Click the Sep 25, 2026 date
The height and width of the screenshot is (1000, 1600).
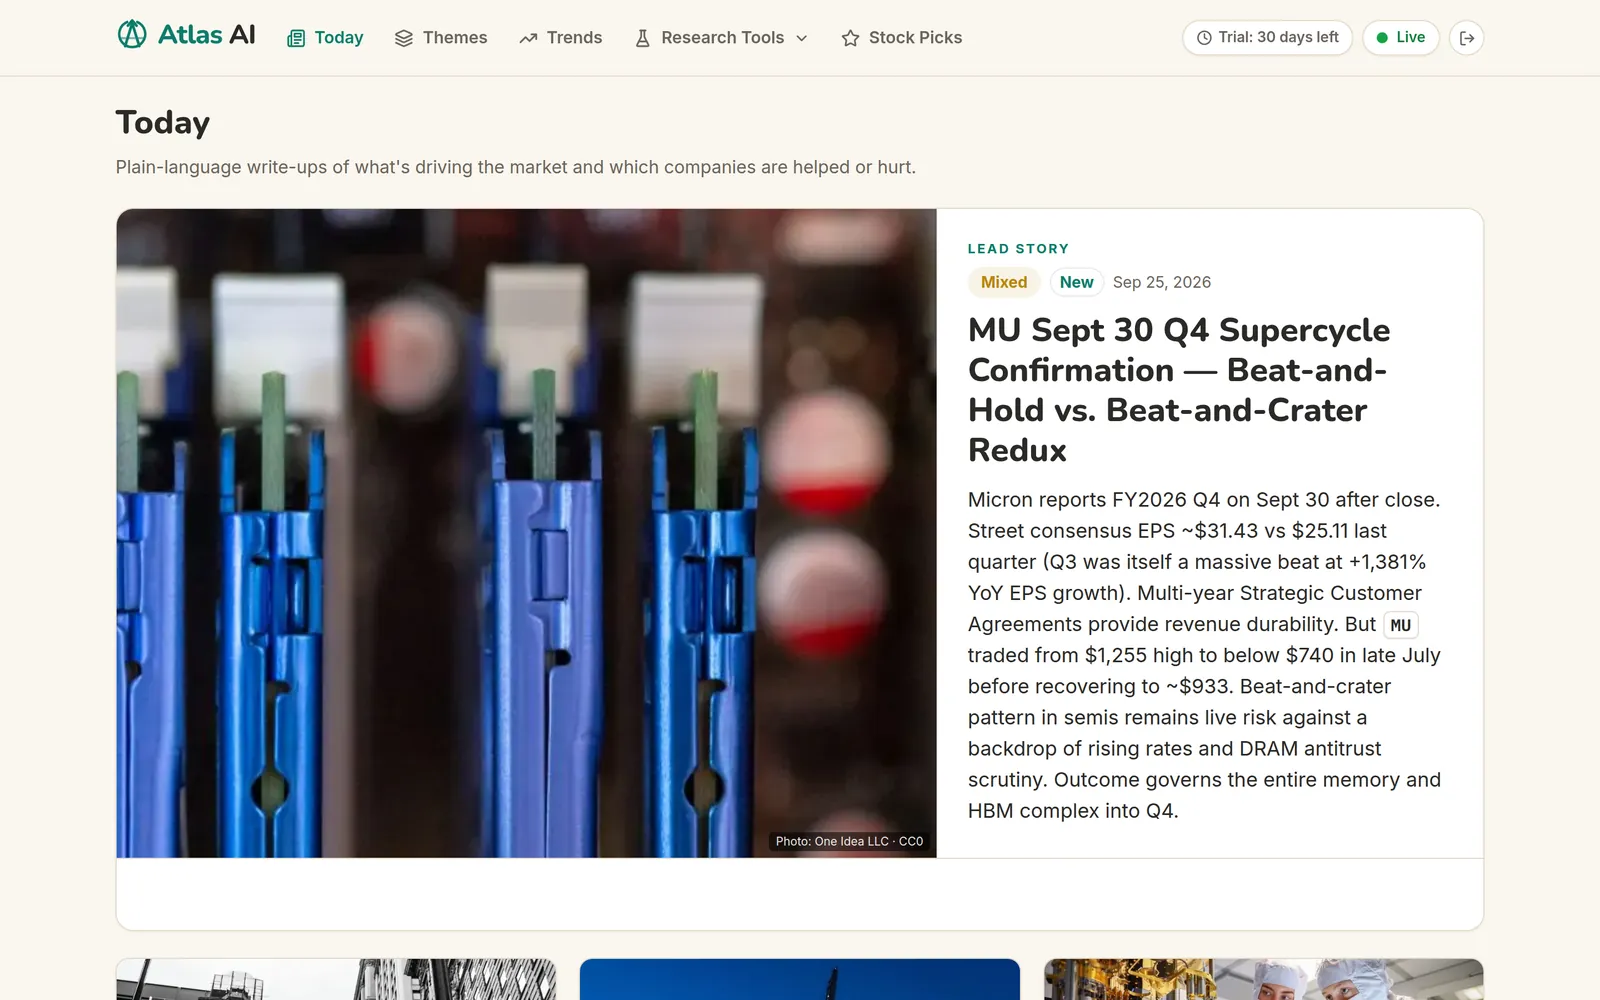[x=1162, y=282]
